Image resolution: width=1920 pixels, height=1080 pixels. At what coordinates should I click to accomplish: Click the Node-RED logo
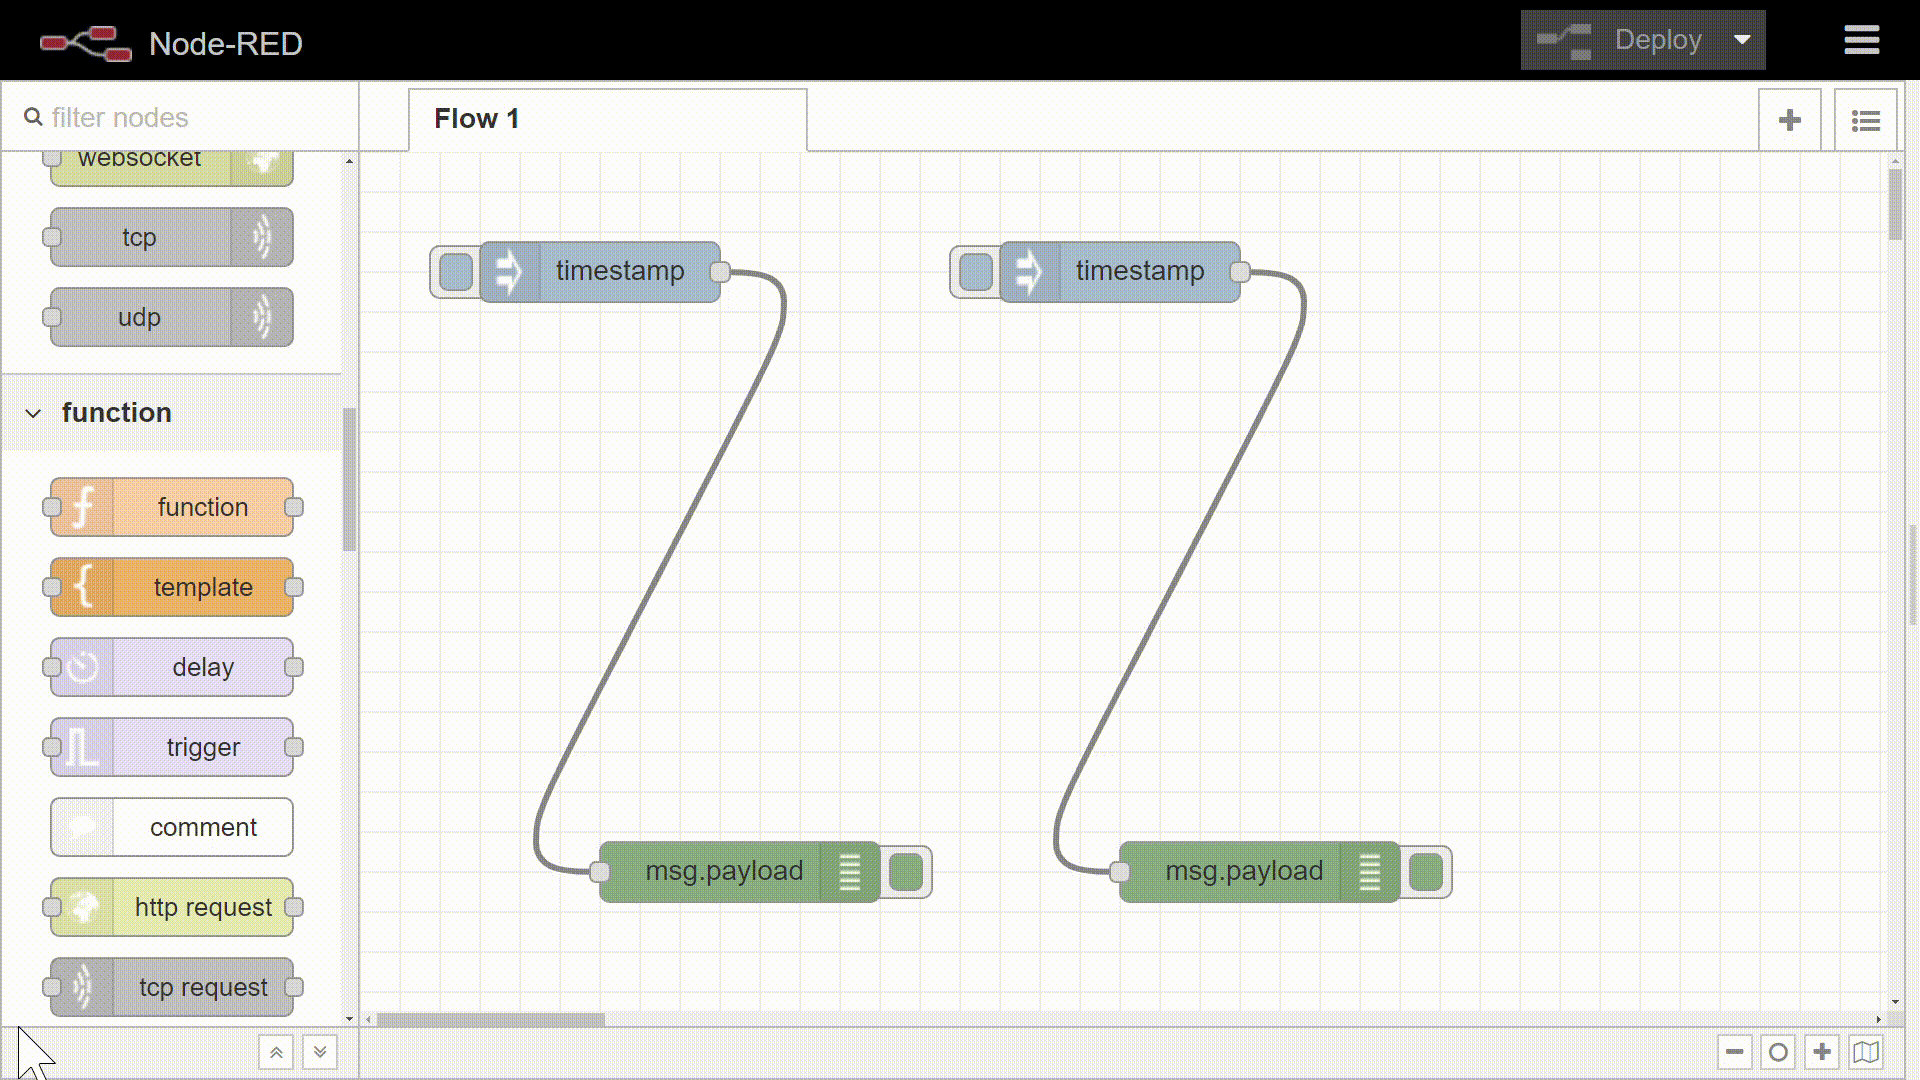tap(85, 43)
